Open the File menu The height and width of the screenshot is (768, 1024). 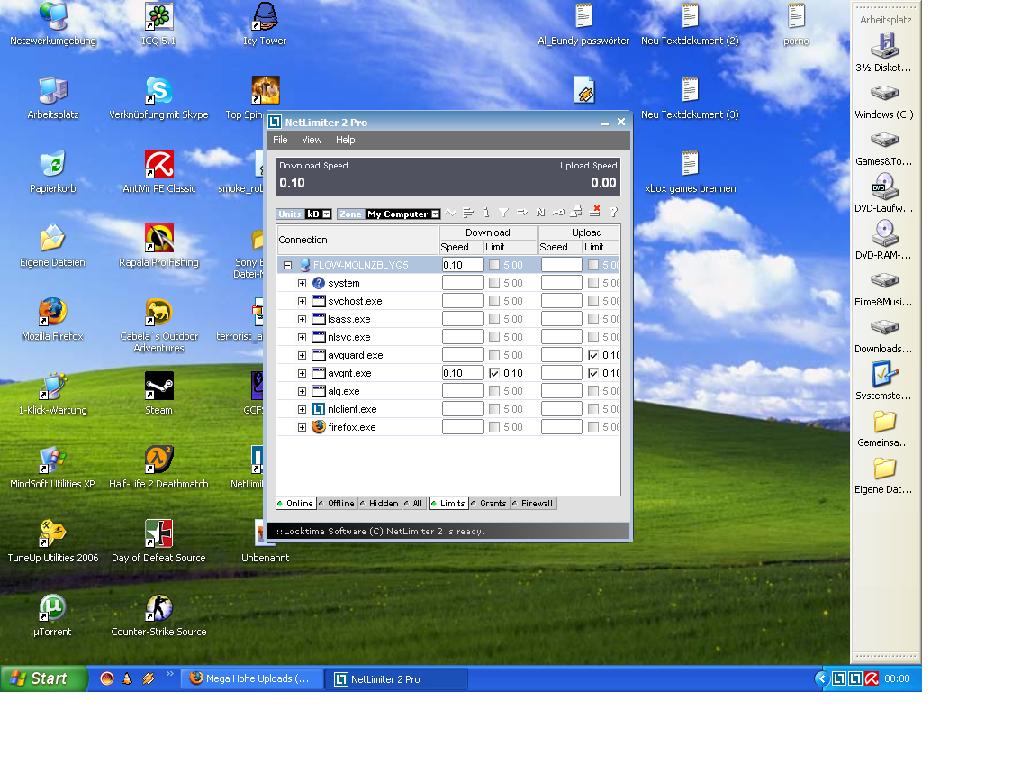(280, 140)
